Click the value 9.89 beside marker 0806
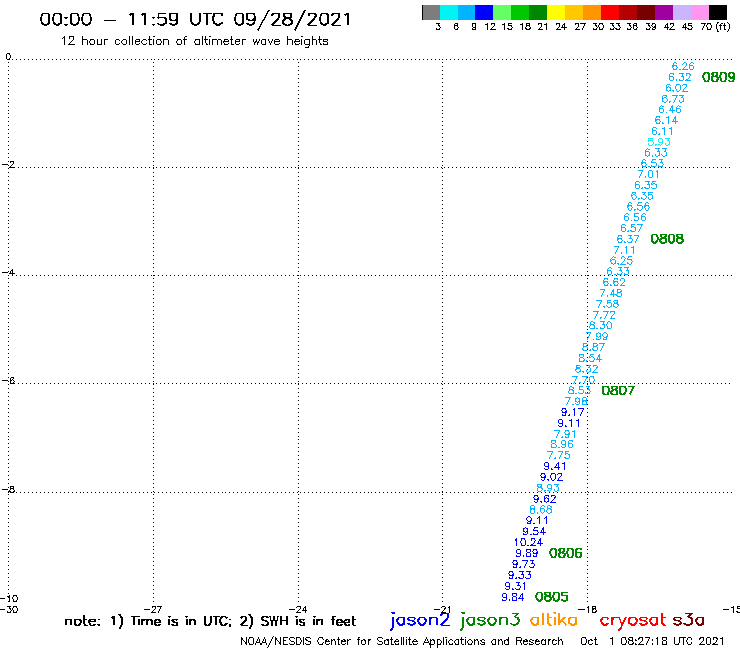Viewport: 740px width, 650px height. (x=527, y=553)
